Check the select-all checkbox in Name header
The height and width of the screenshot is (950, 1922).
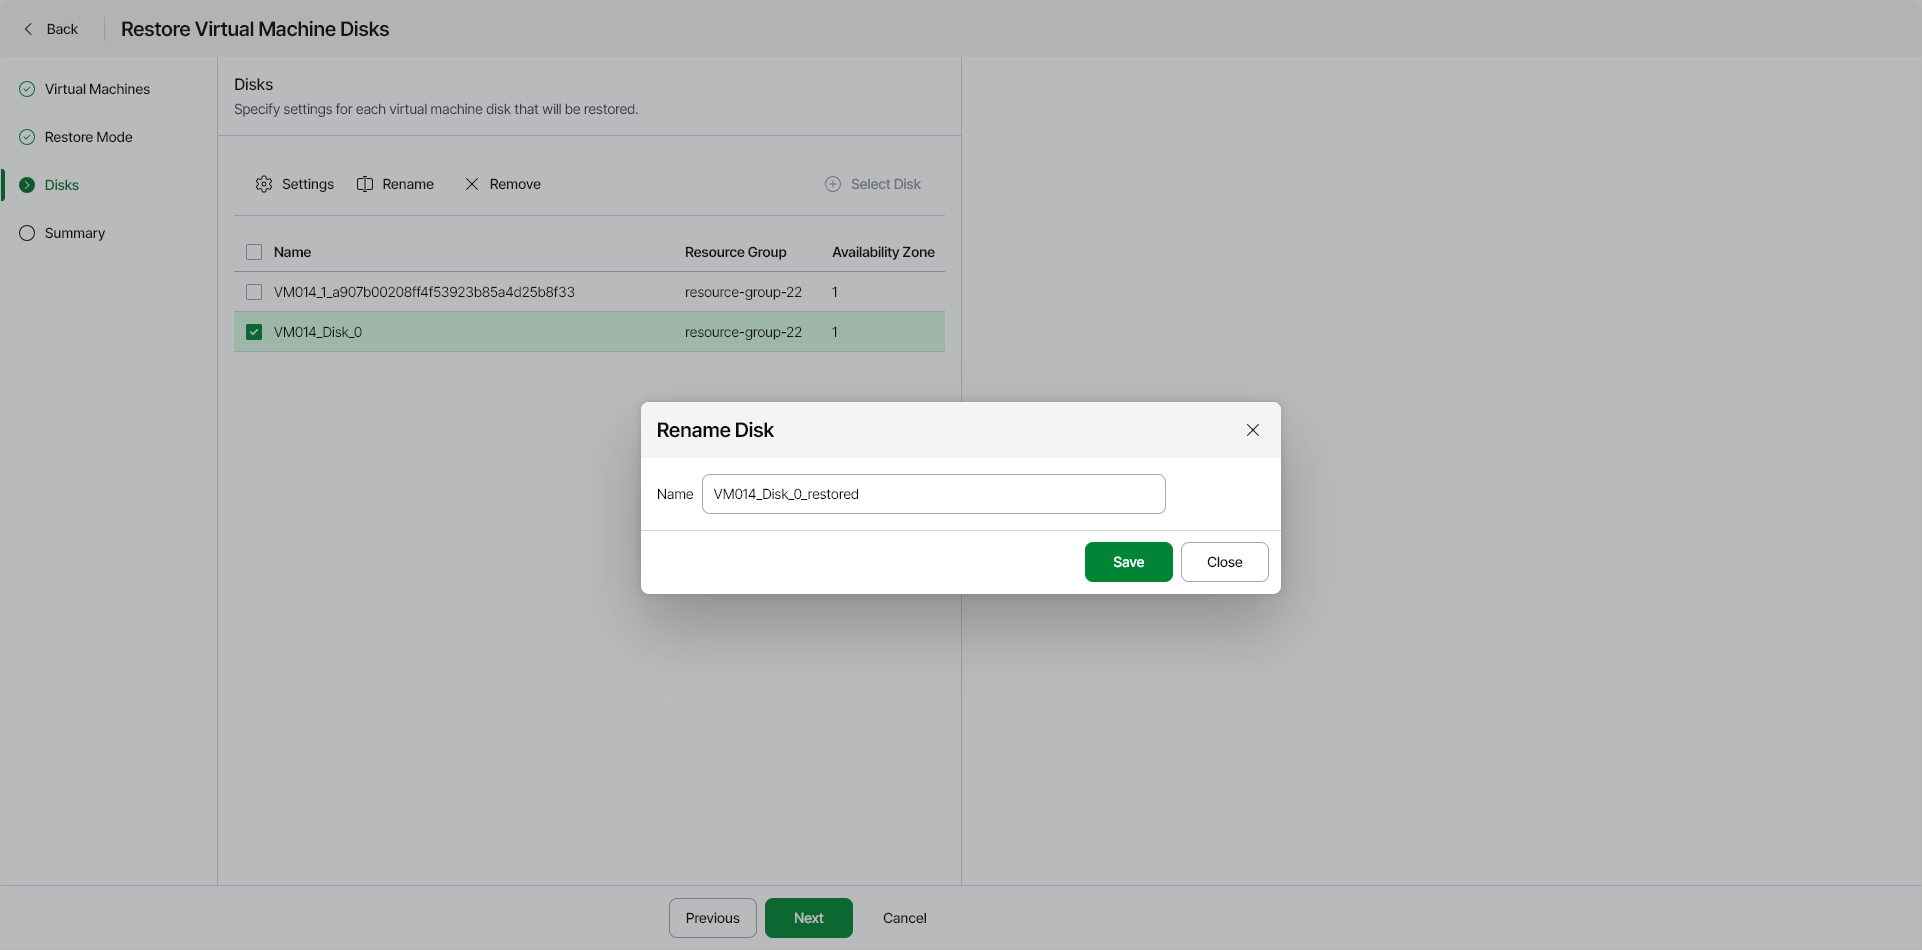(x=253, y=251)
